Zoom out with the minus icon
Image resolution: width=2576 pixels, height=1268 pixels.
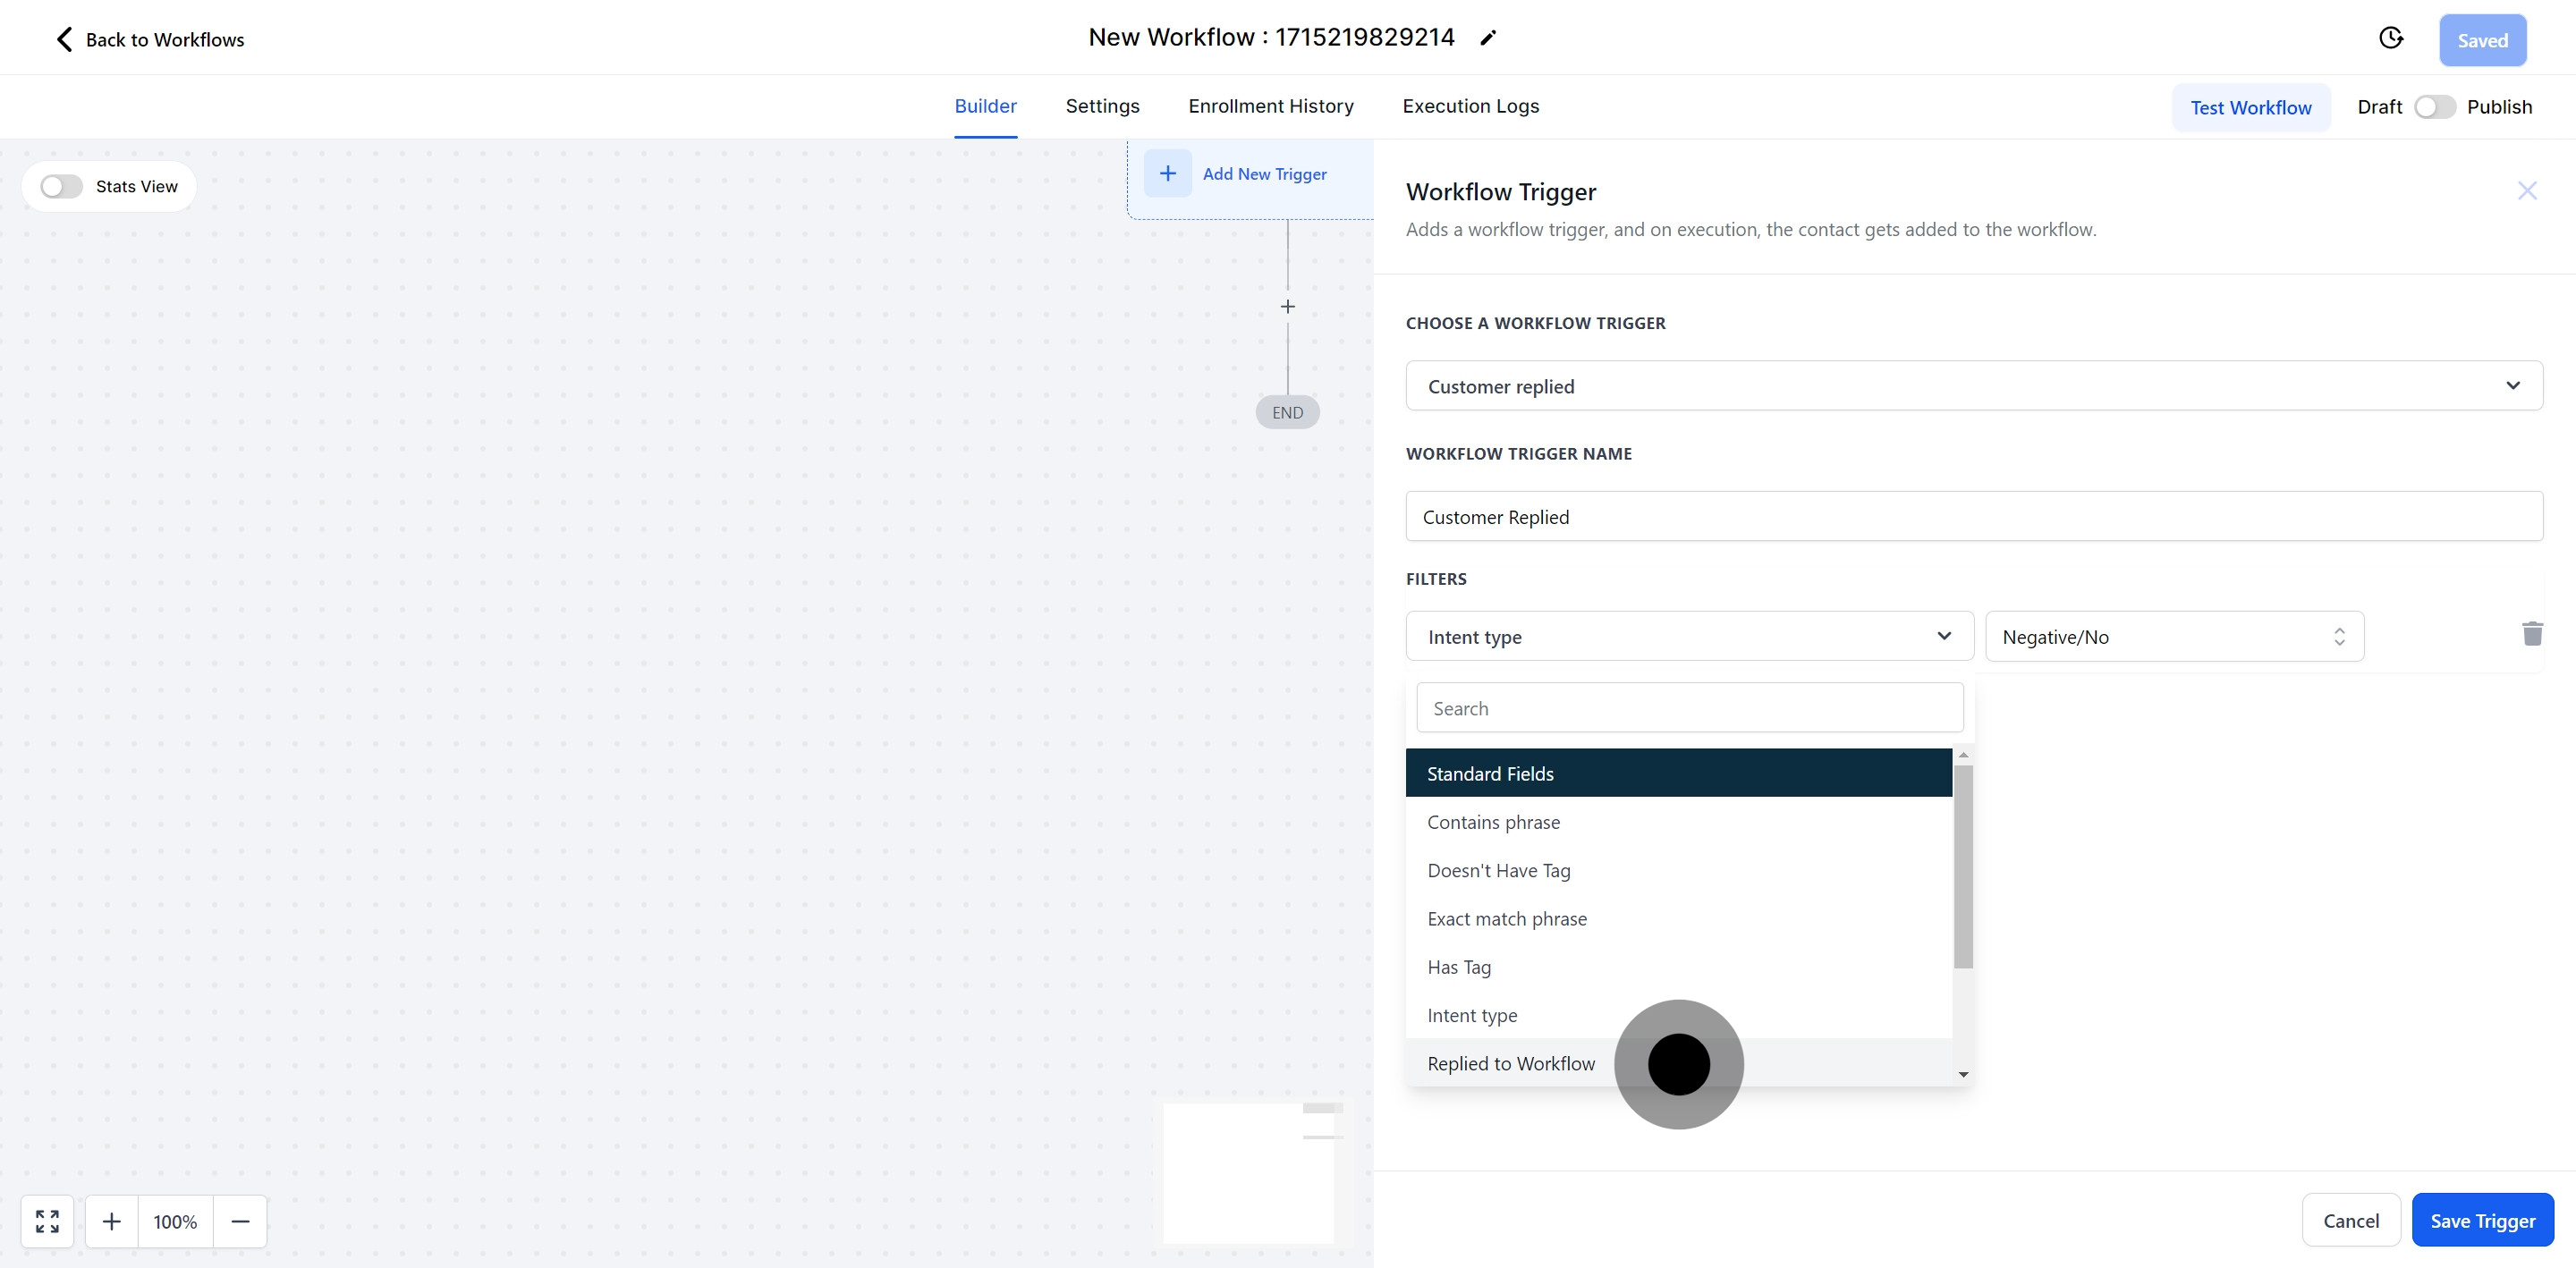point(240,1221)
